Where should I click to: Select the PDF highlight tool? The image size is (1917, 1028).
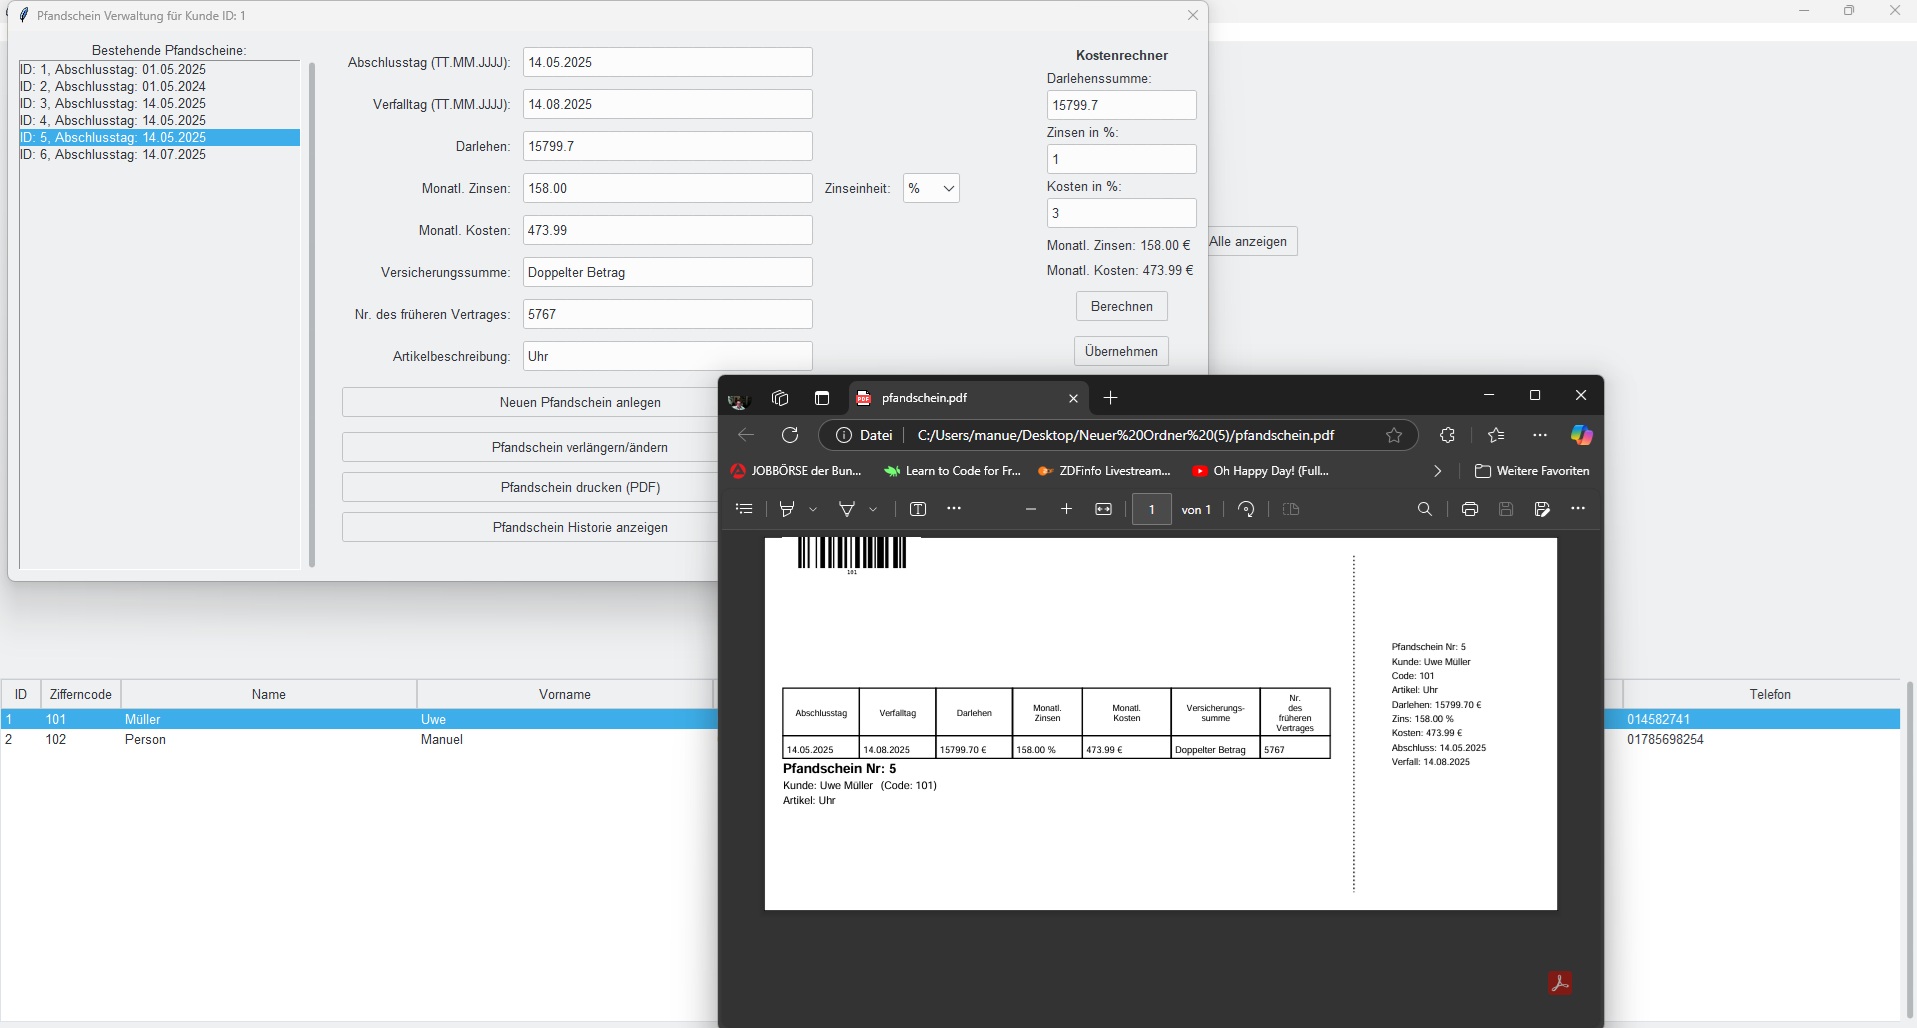tap(787, 509)
